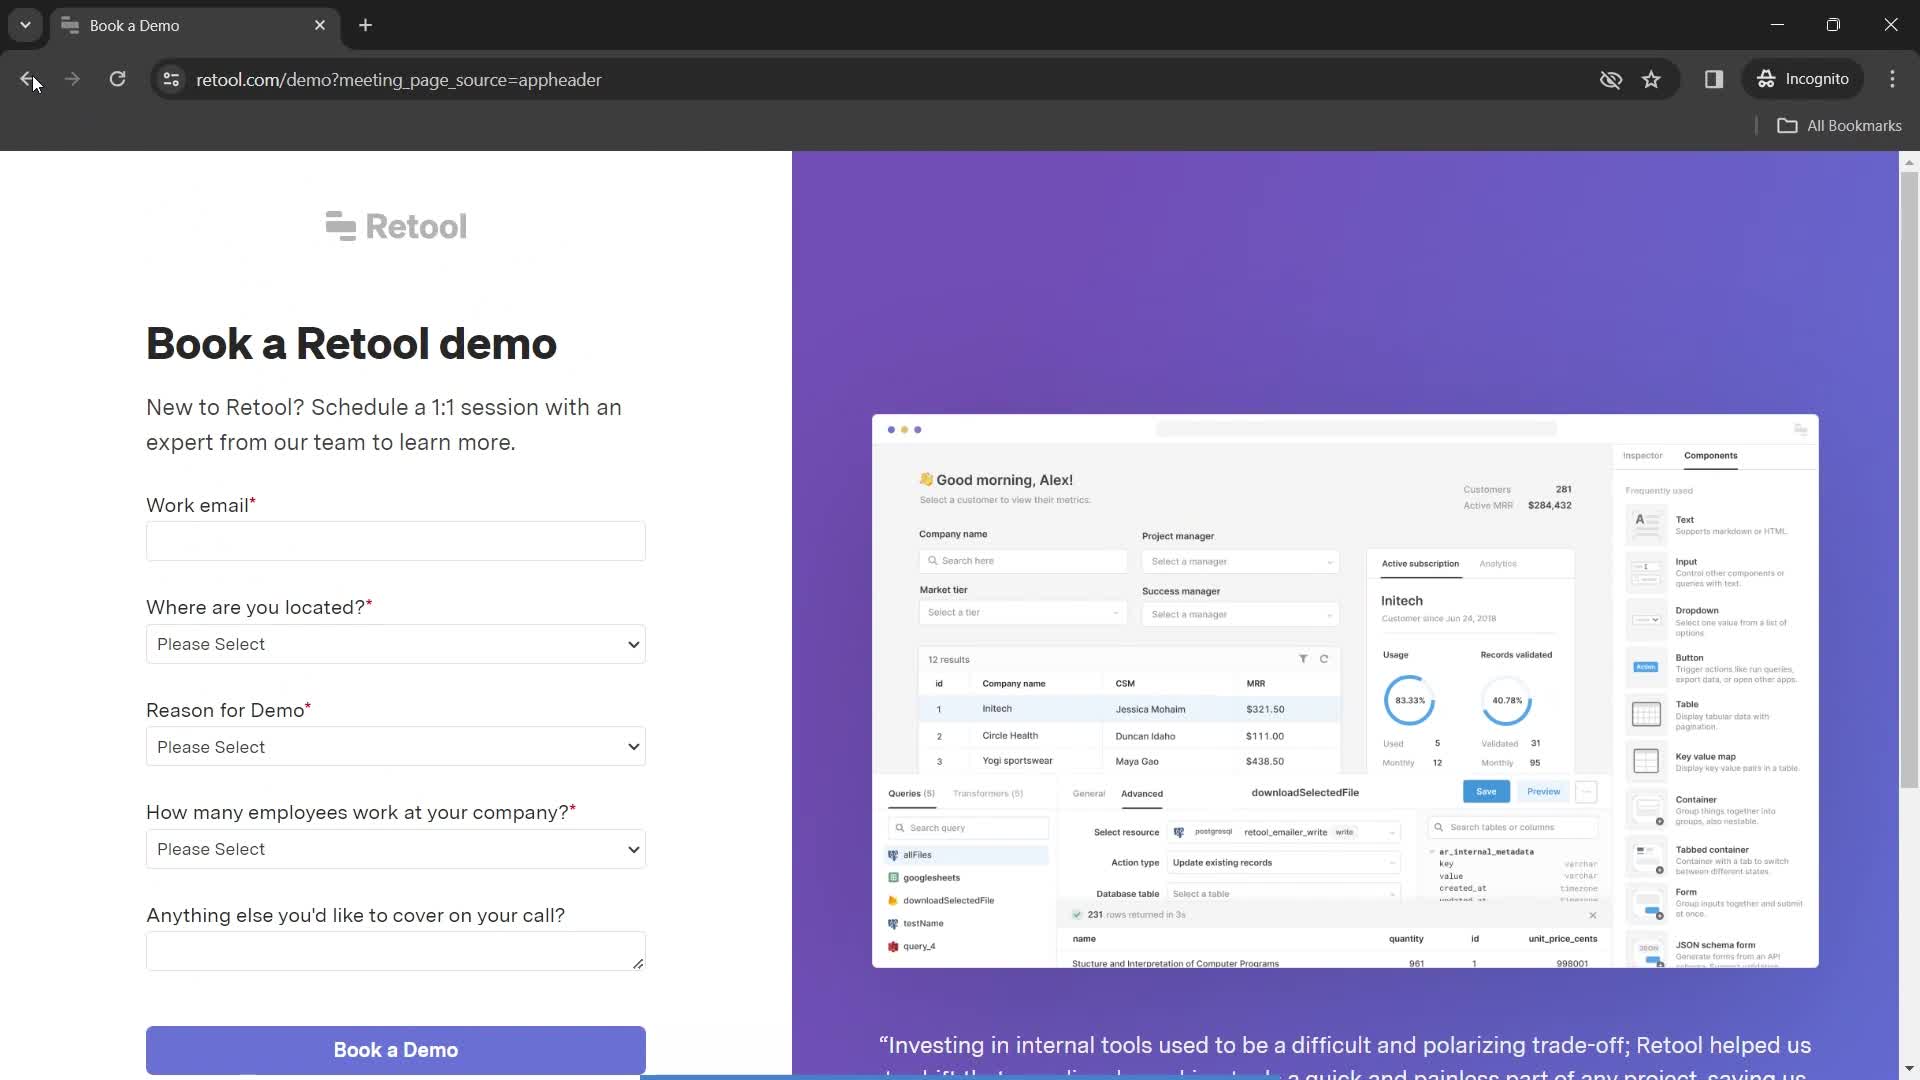This screenshot has width=1920, height=1080.
Task: Click the browser layout toggle icon
Action: pyautogui.click(x=1714, y=79)
